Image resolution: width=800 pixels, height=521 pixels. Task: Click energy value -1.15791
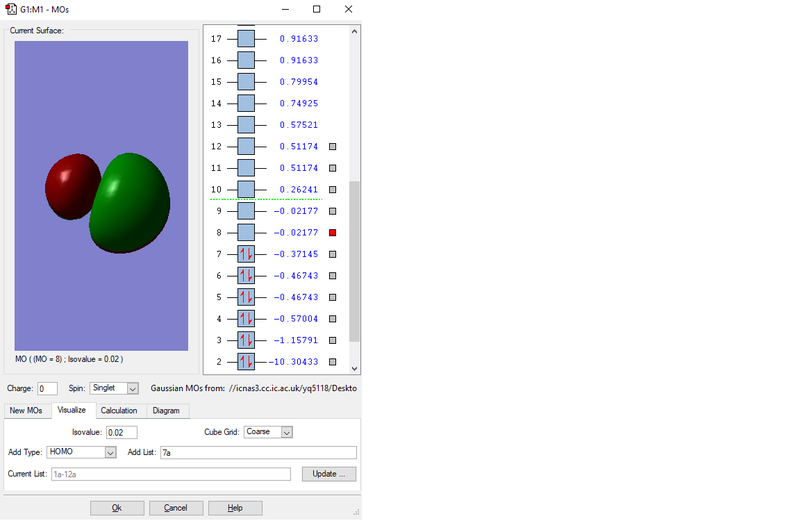click(x=296, y=340)
